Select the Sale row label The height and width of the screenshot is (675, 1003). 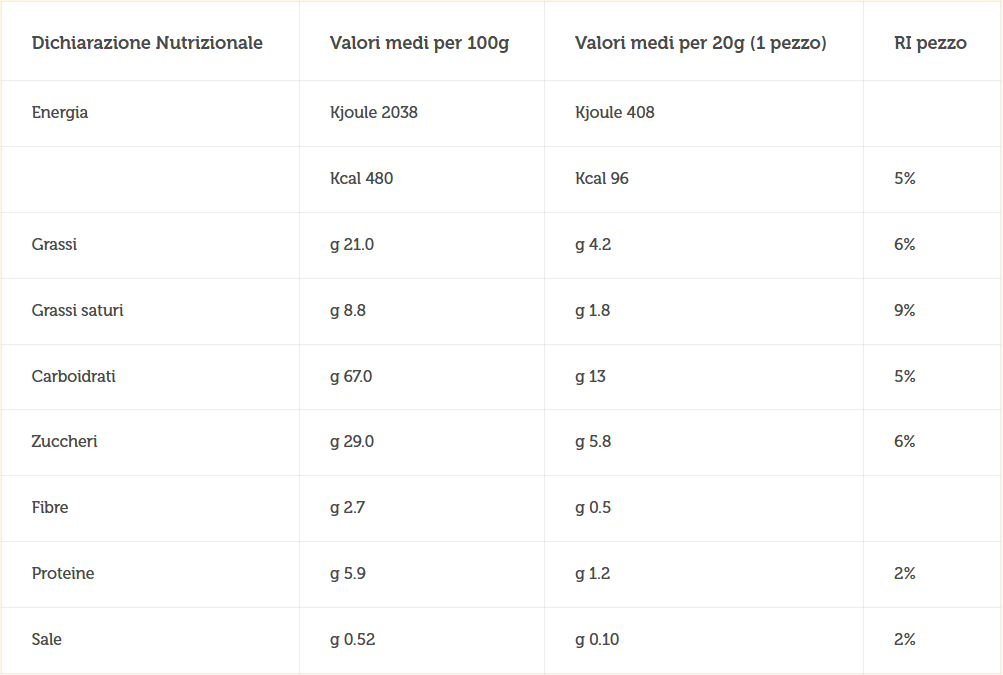click(47, 639)
